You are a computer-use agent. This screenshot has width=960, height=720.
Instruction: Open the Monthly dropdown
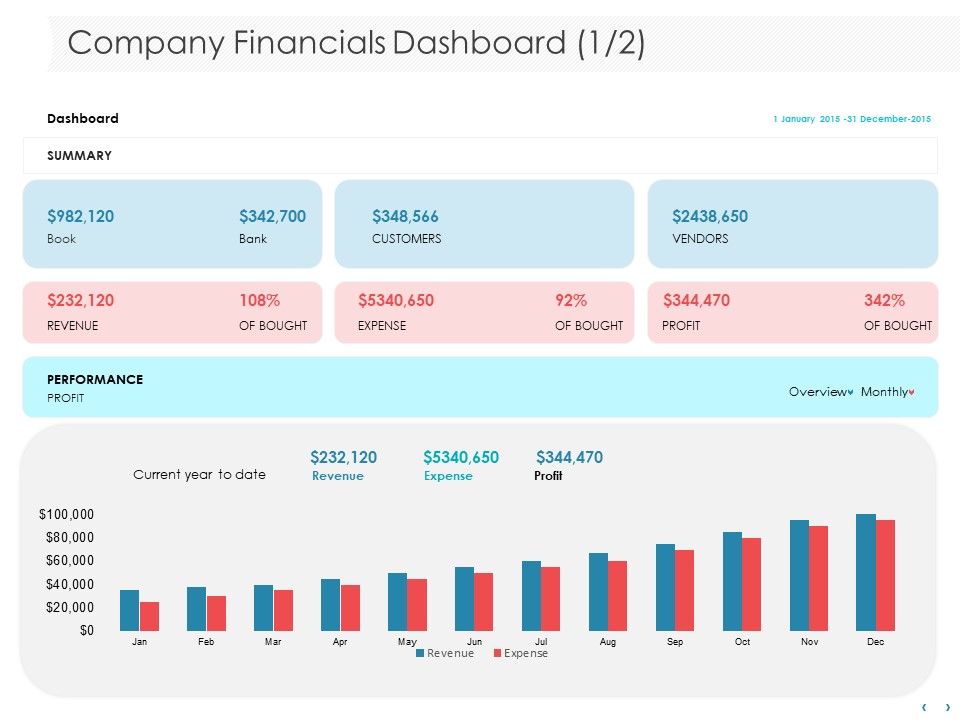pyautogui.click(x=887, y=392)
